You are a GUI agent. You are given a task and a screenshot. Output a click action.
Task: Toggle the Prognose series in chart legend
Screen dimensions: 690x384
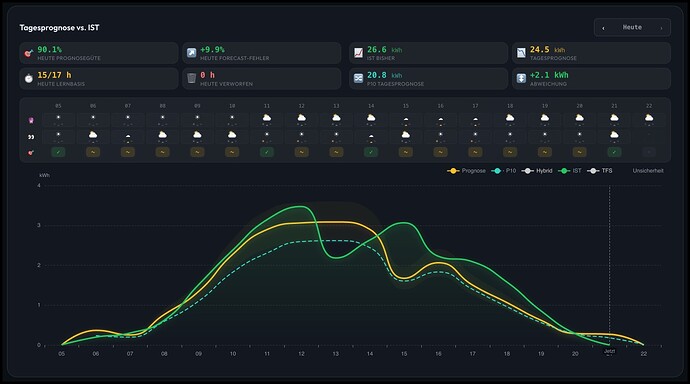466,171
